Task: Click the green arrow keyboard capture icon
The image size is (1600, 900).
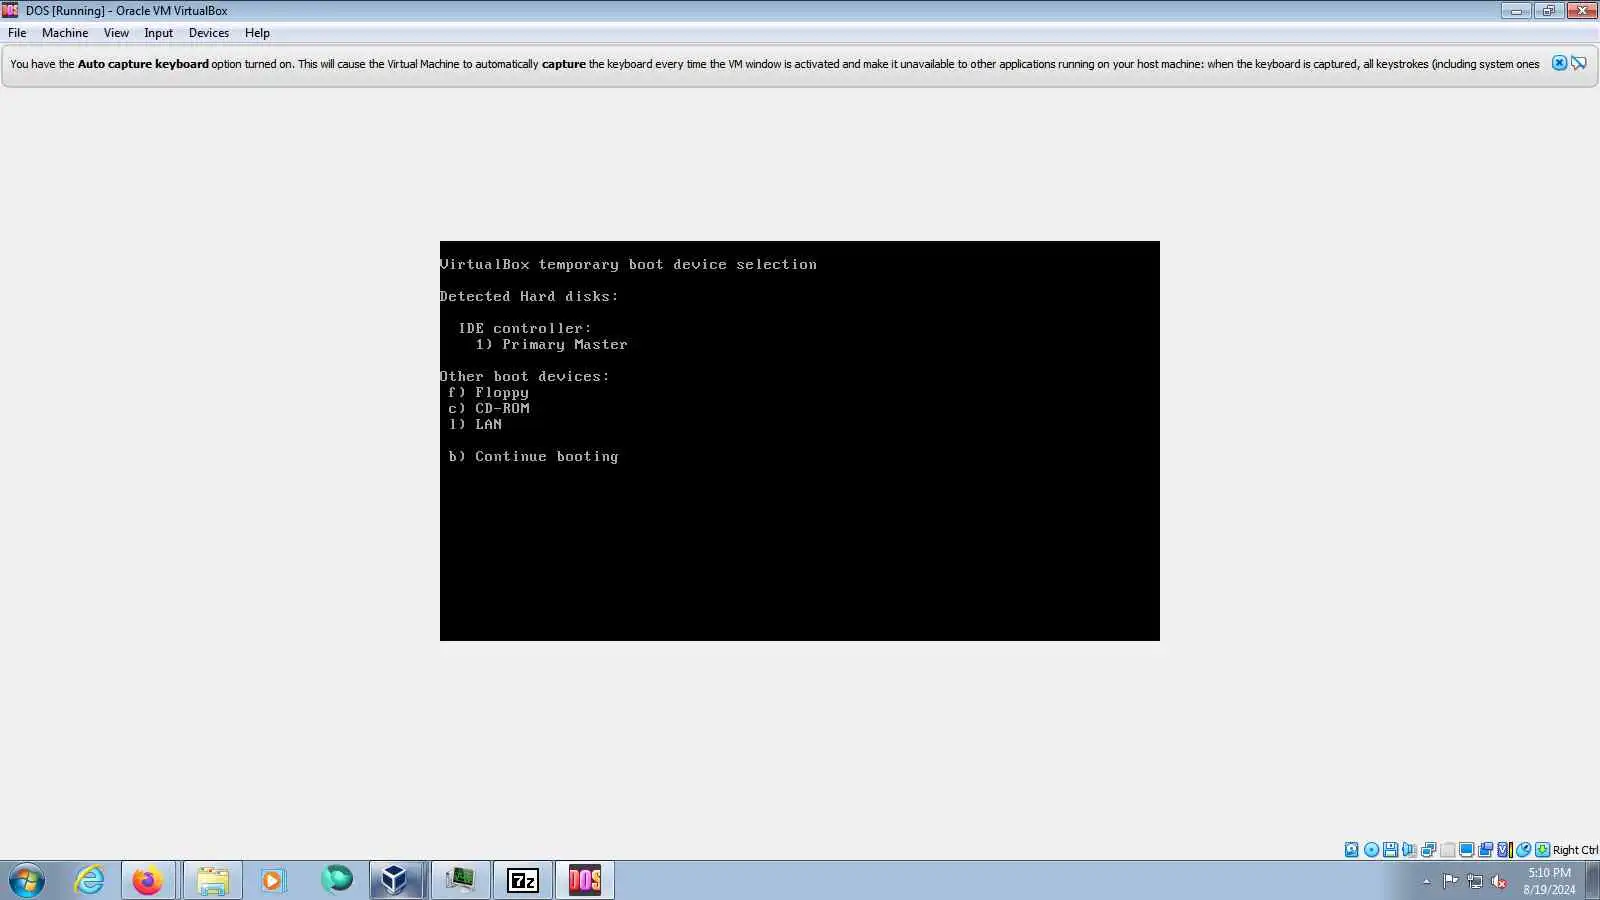Action: [x=1542, y=850]
